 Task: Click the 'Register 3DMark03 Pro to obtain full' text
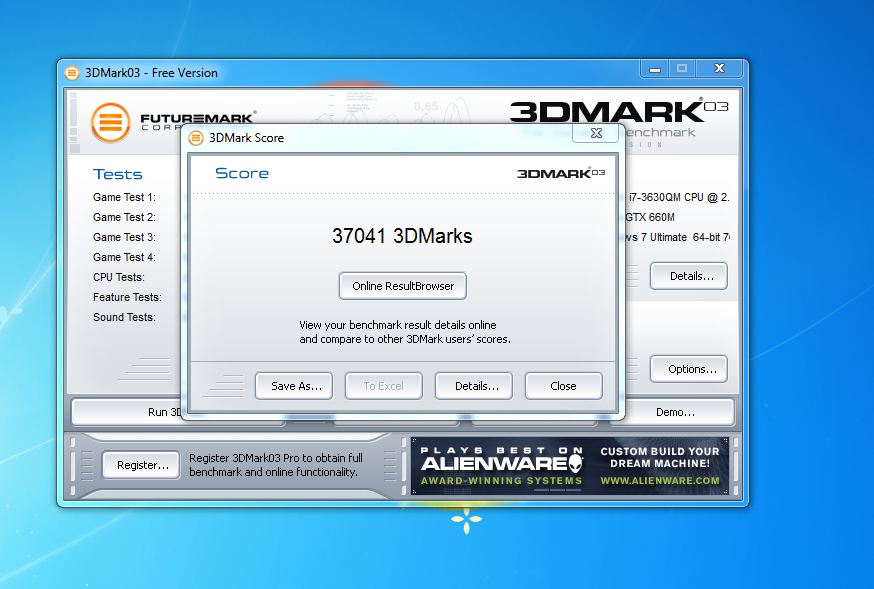[x=276, y=458]
